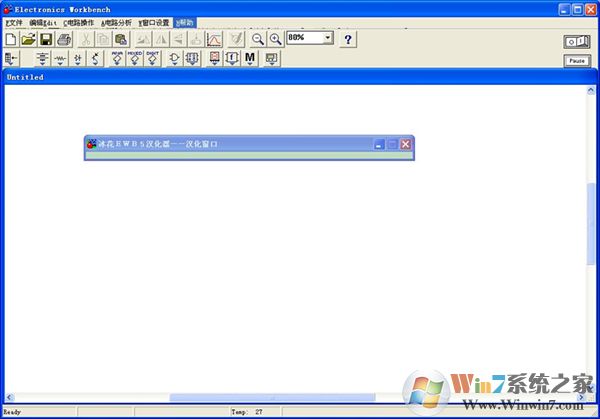Viewport: 600px width, 419px height.
Task: Click the vertical scrollbar thumb
Action: tap(591, 224)
